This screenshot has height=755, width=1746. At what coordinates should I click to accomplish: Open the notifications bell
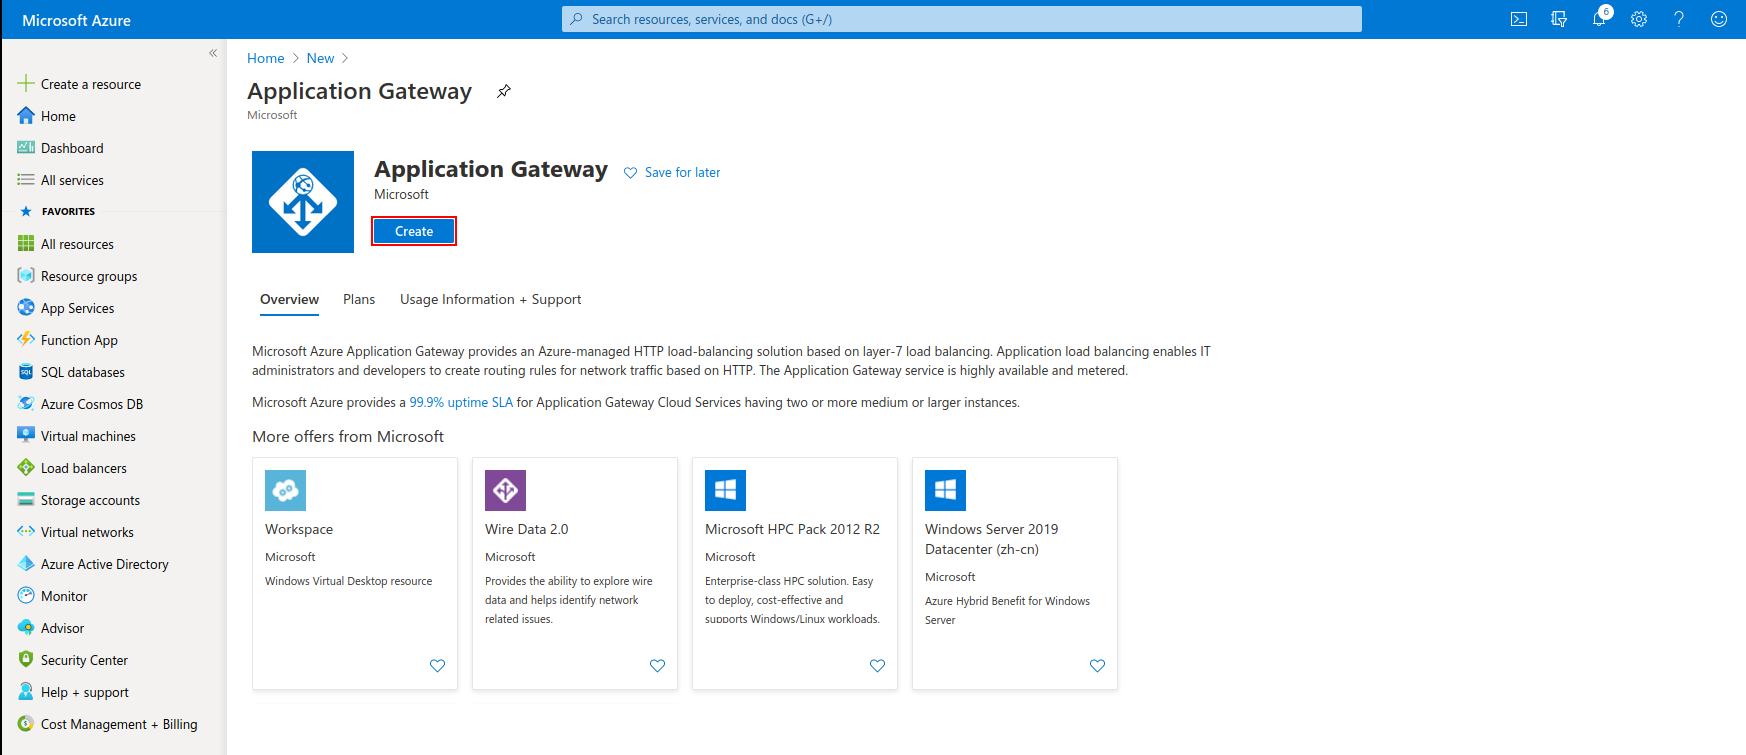[x=1600, y=18]
